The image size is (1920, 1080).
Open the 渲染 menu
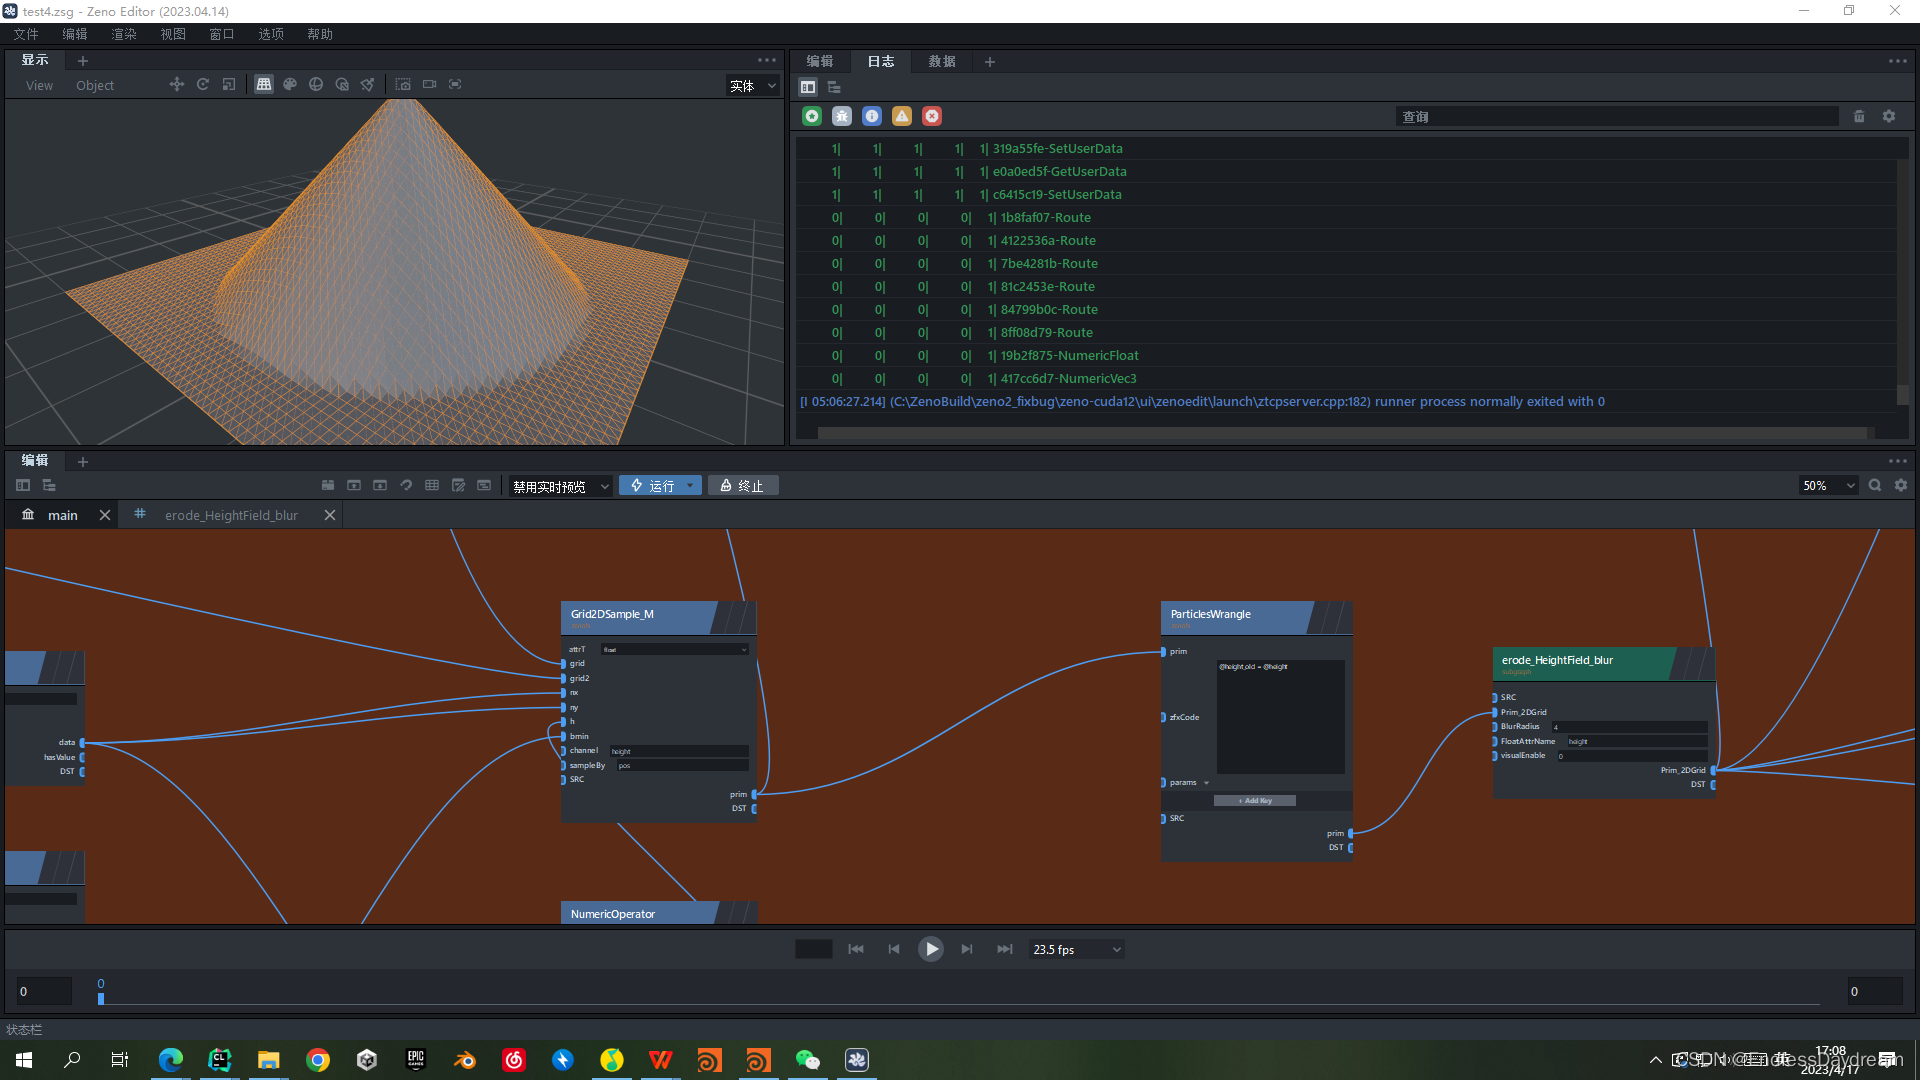click(x=124, y=34)
